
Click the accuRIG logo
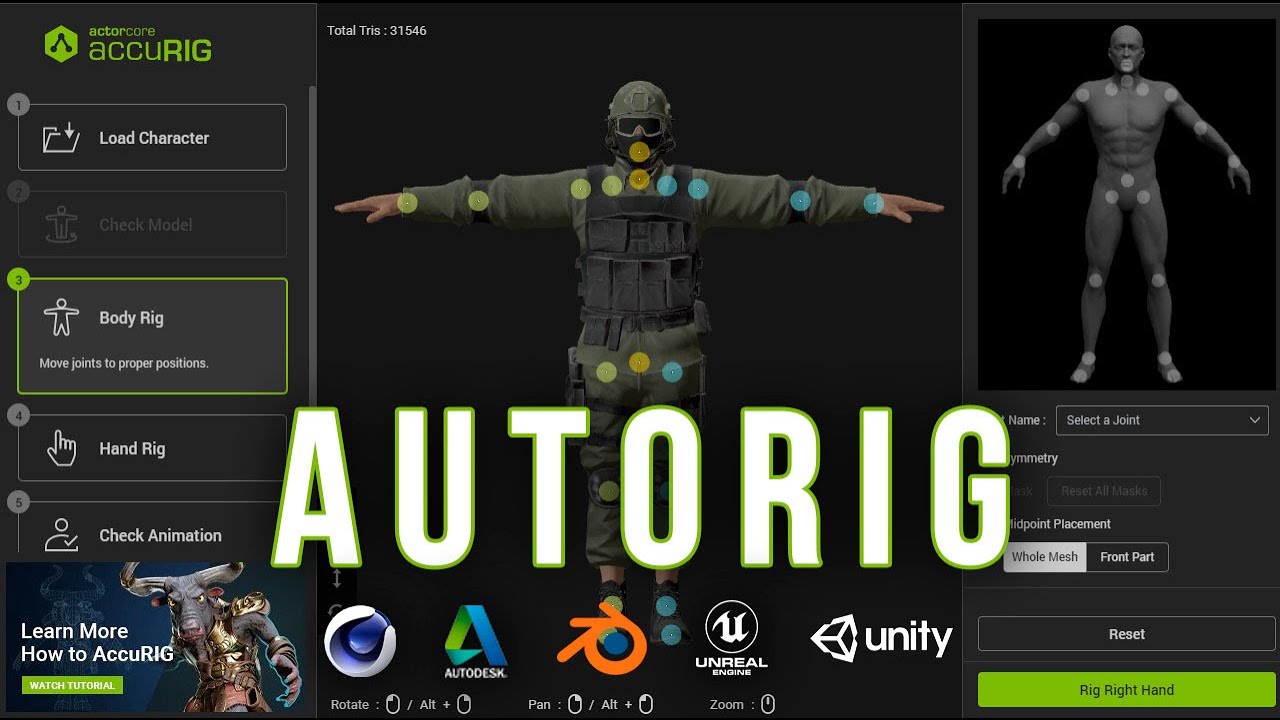point(128,45)
